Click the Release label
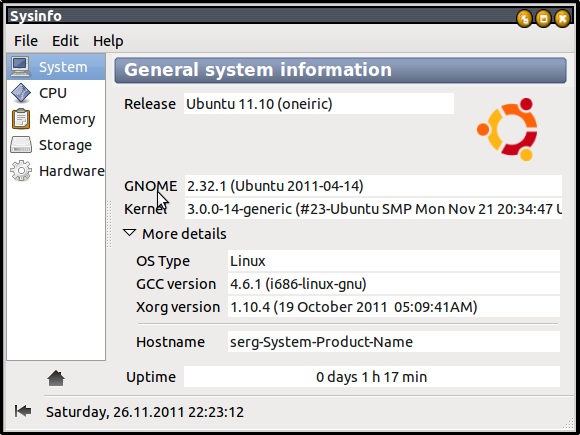Image resolution: width=580 pixels, height=435 pixels. (x=150, y=104)
